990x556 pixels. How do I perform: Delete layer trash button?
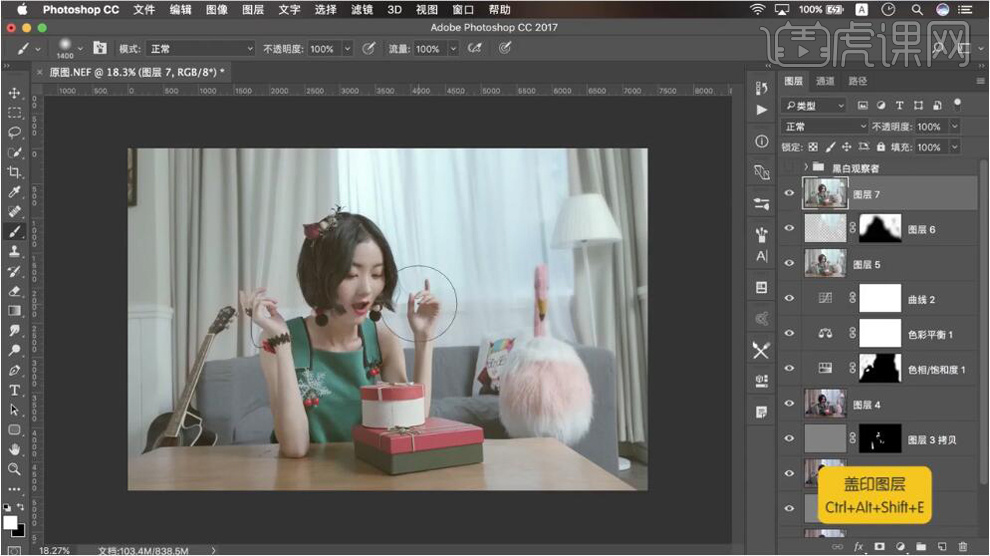[963, 547]
